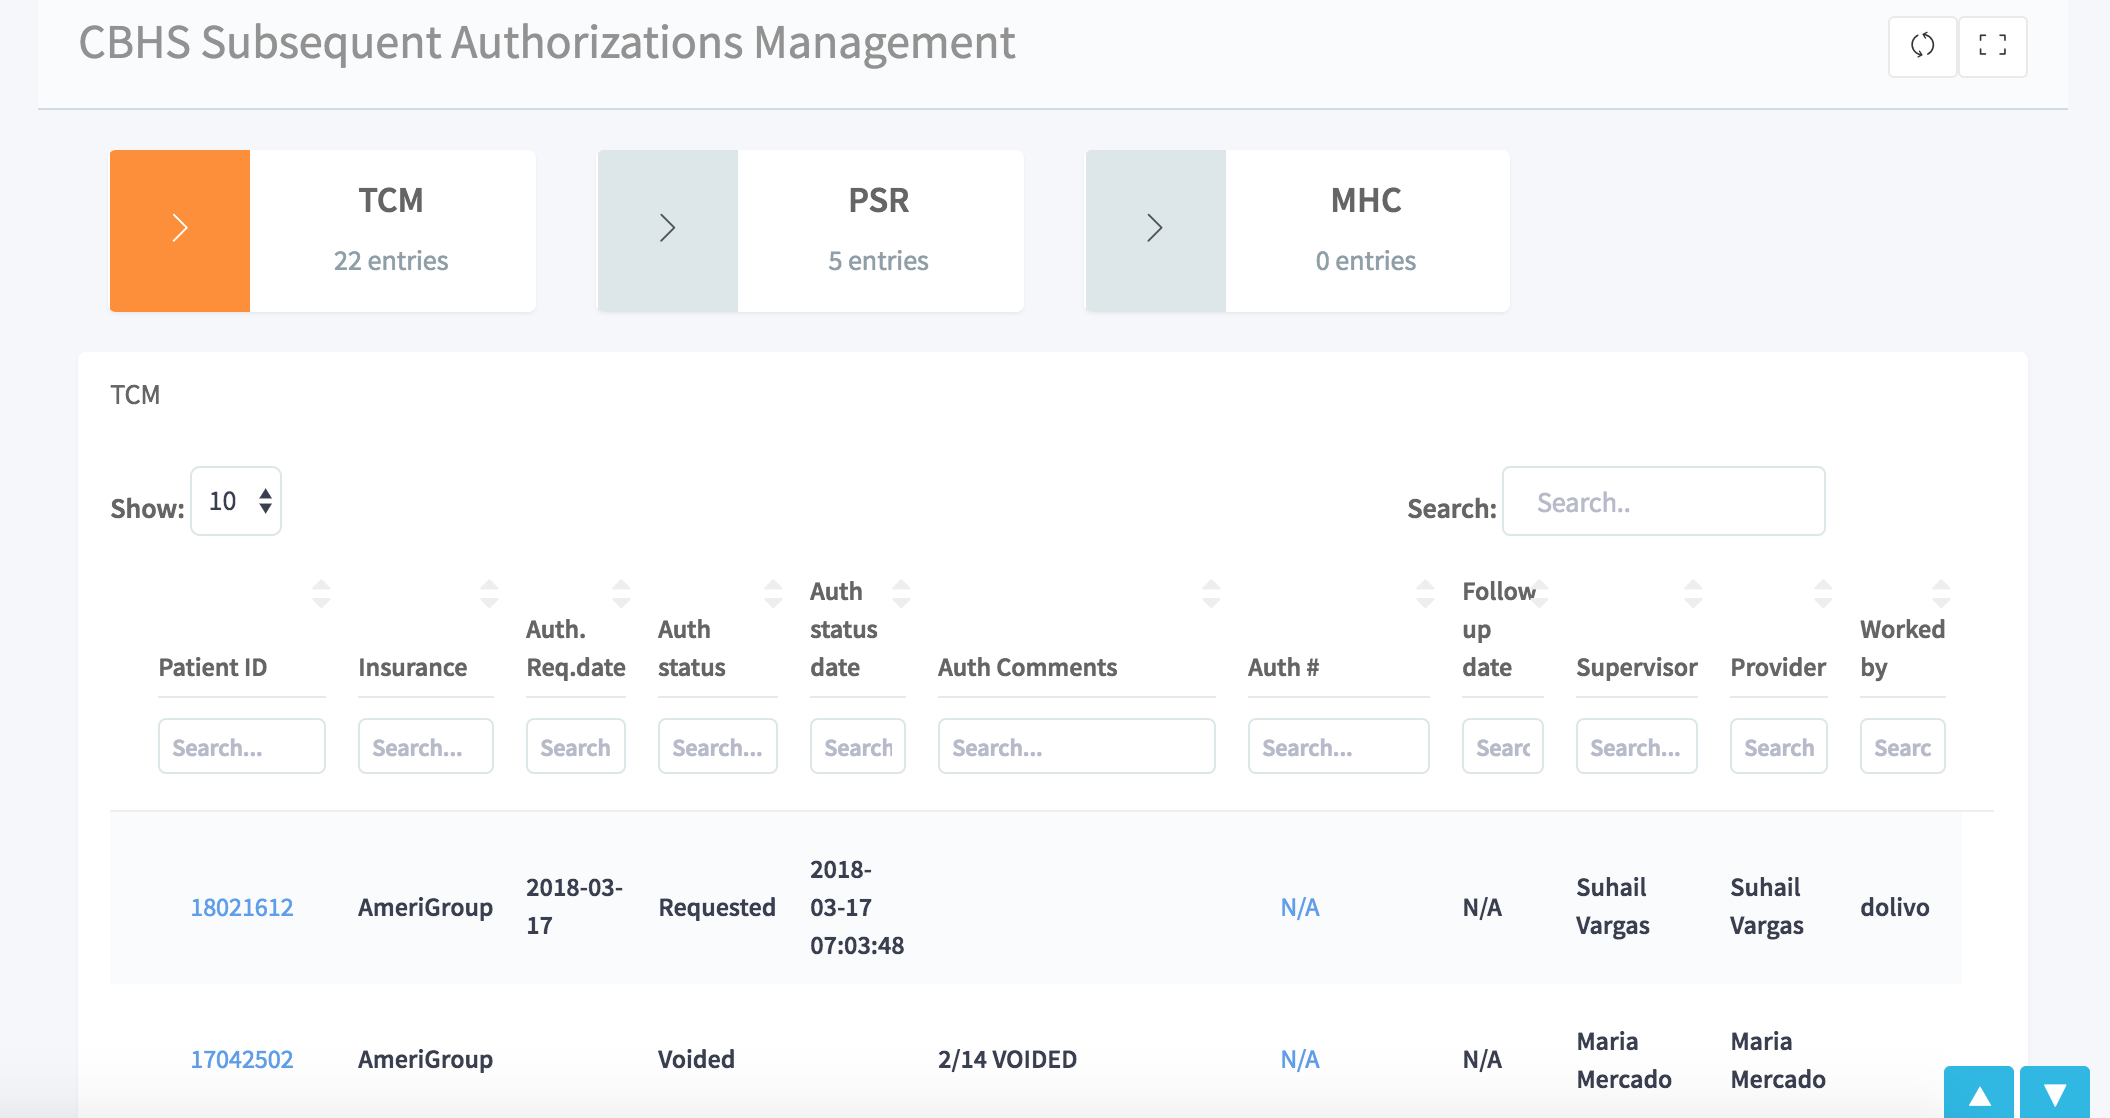Click the dolivo worked-by cell
This screenshot has height=1118, width=2110.
[x=1895, y=907]
